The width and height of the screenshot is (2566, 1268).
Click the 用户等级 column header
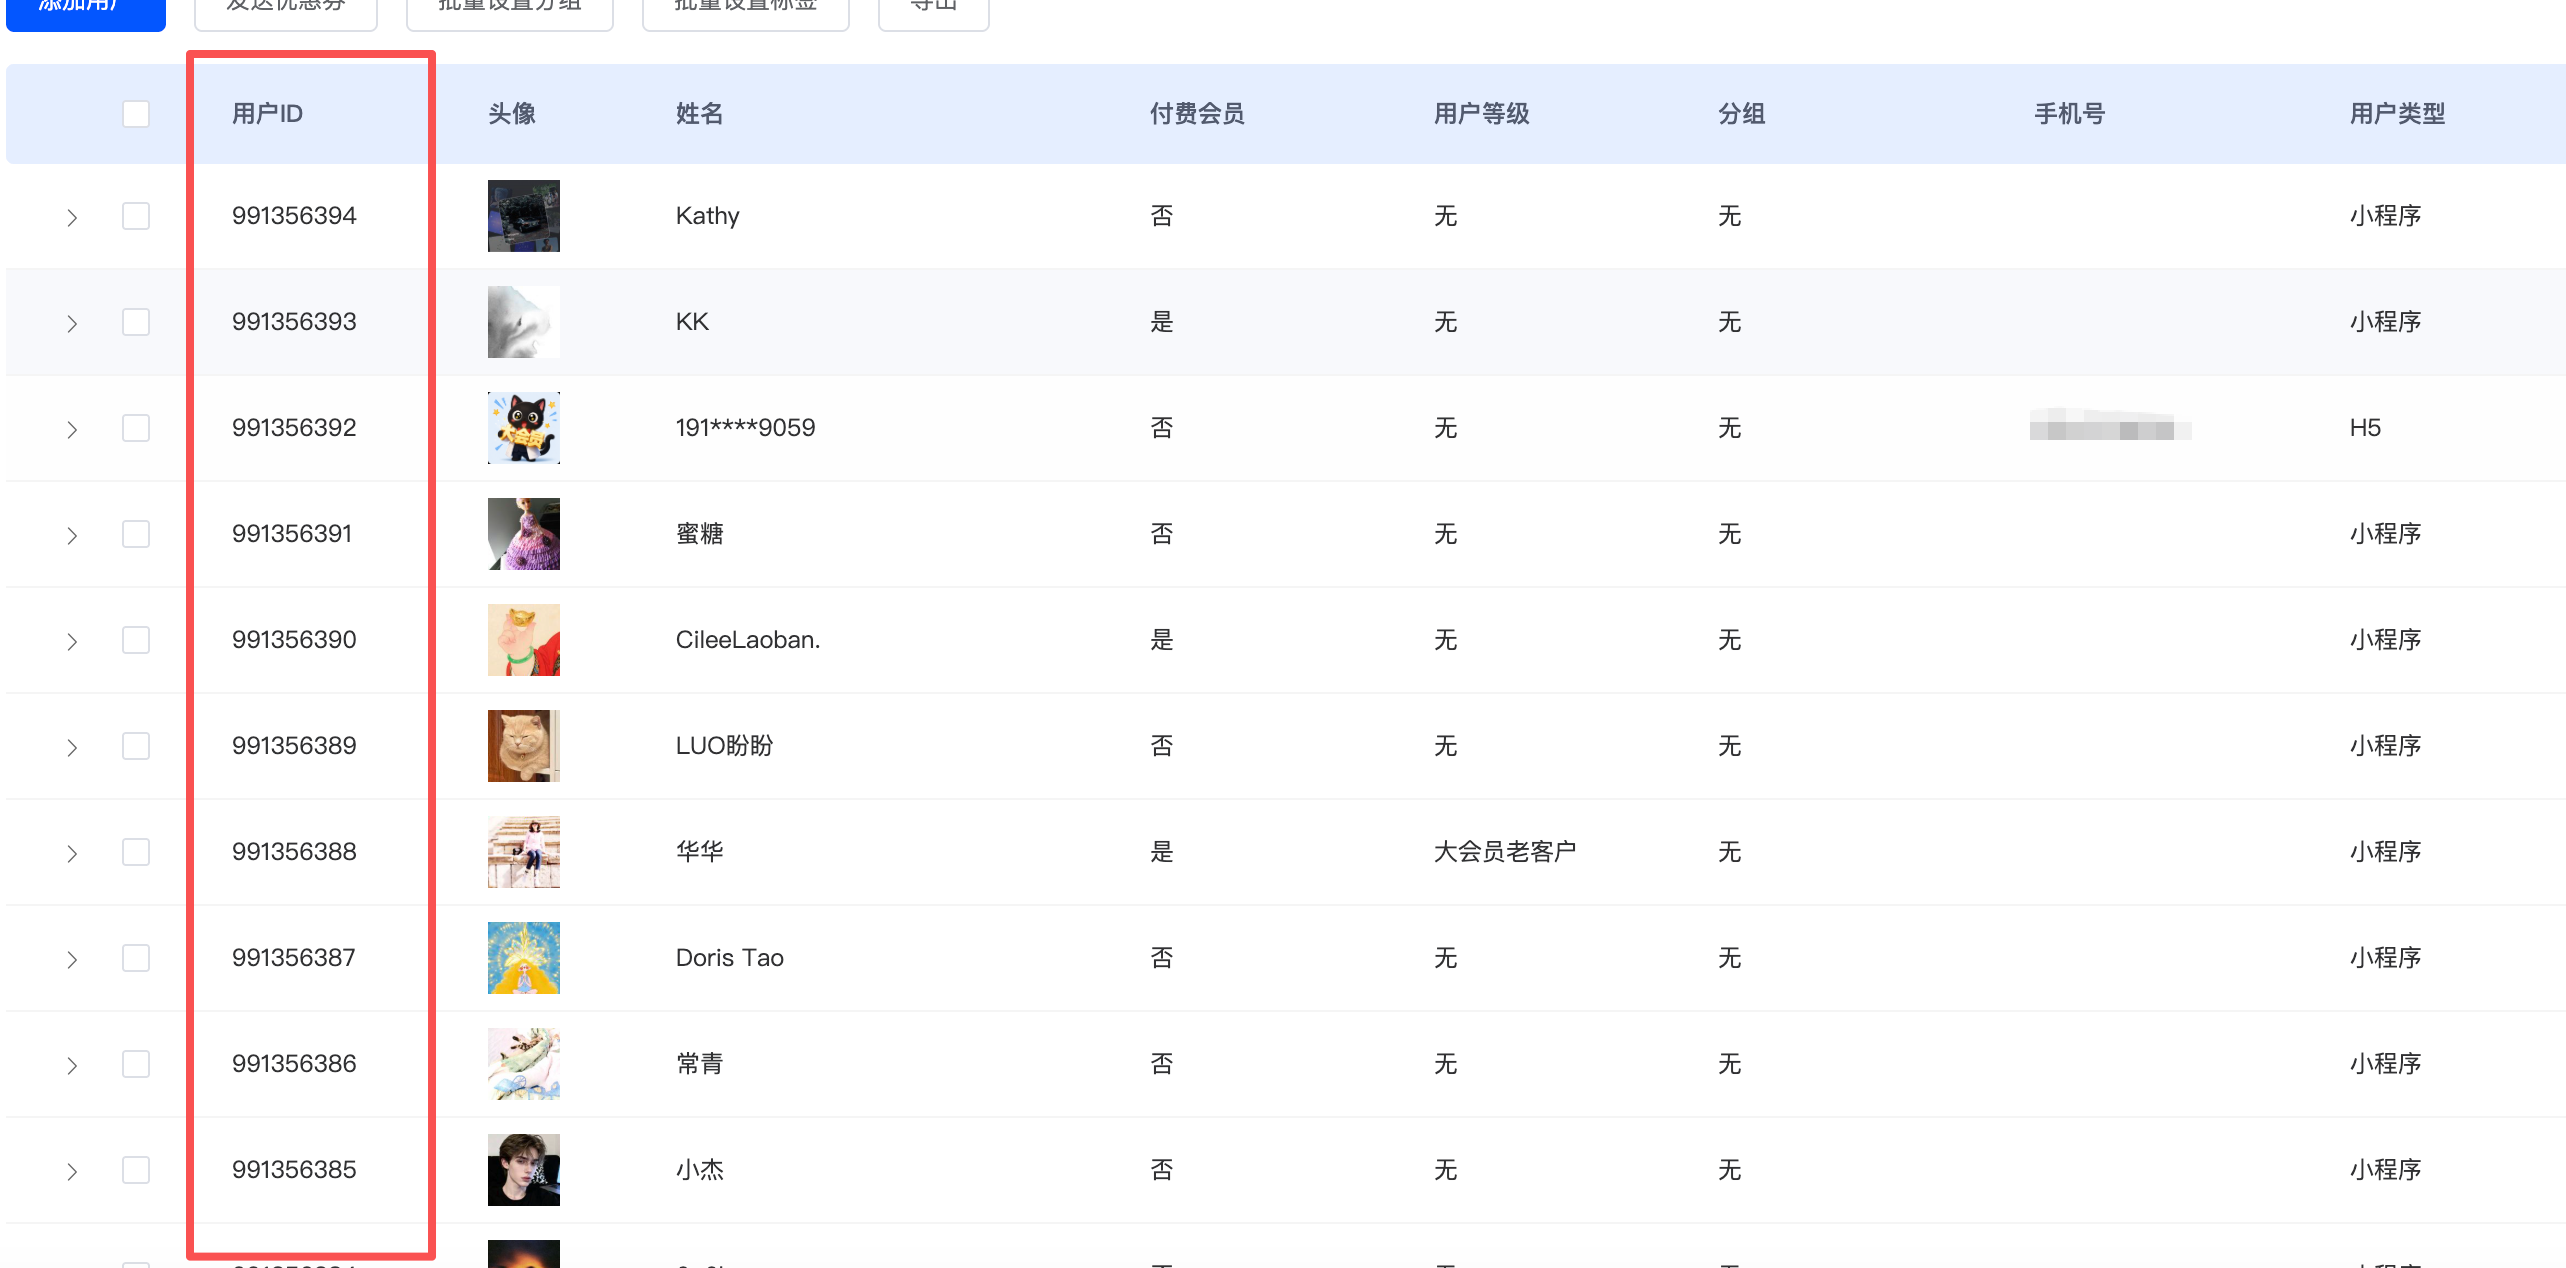pyautogui.click(x=1481, y=114)
